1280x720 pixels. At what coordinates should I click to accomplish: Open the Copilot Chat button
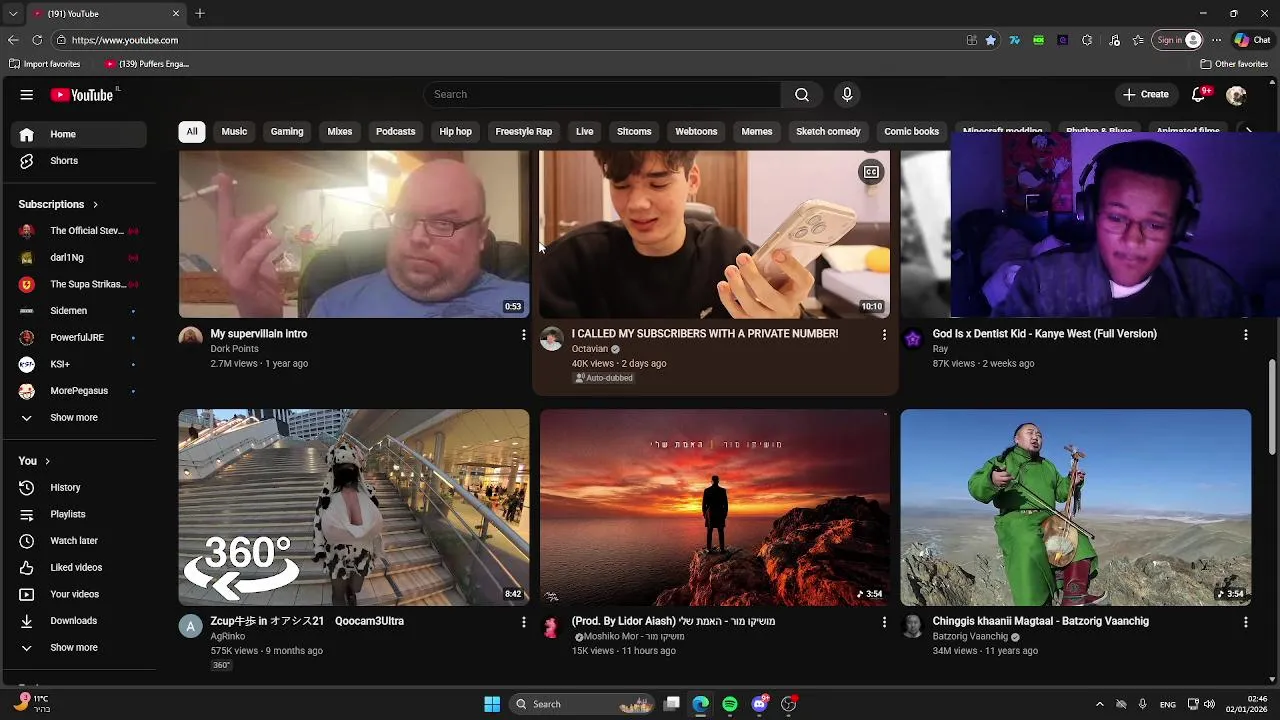click(1252, 40)
